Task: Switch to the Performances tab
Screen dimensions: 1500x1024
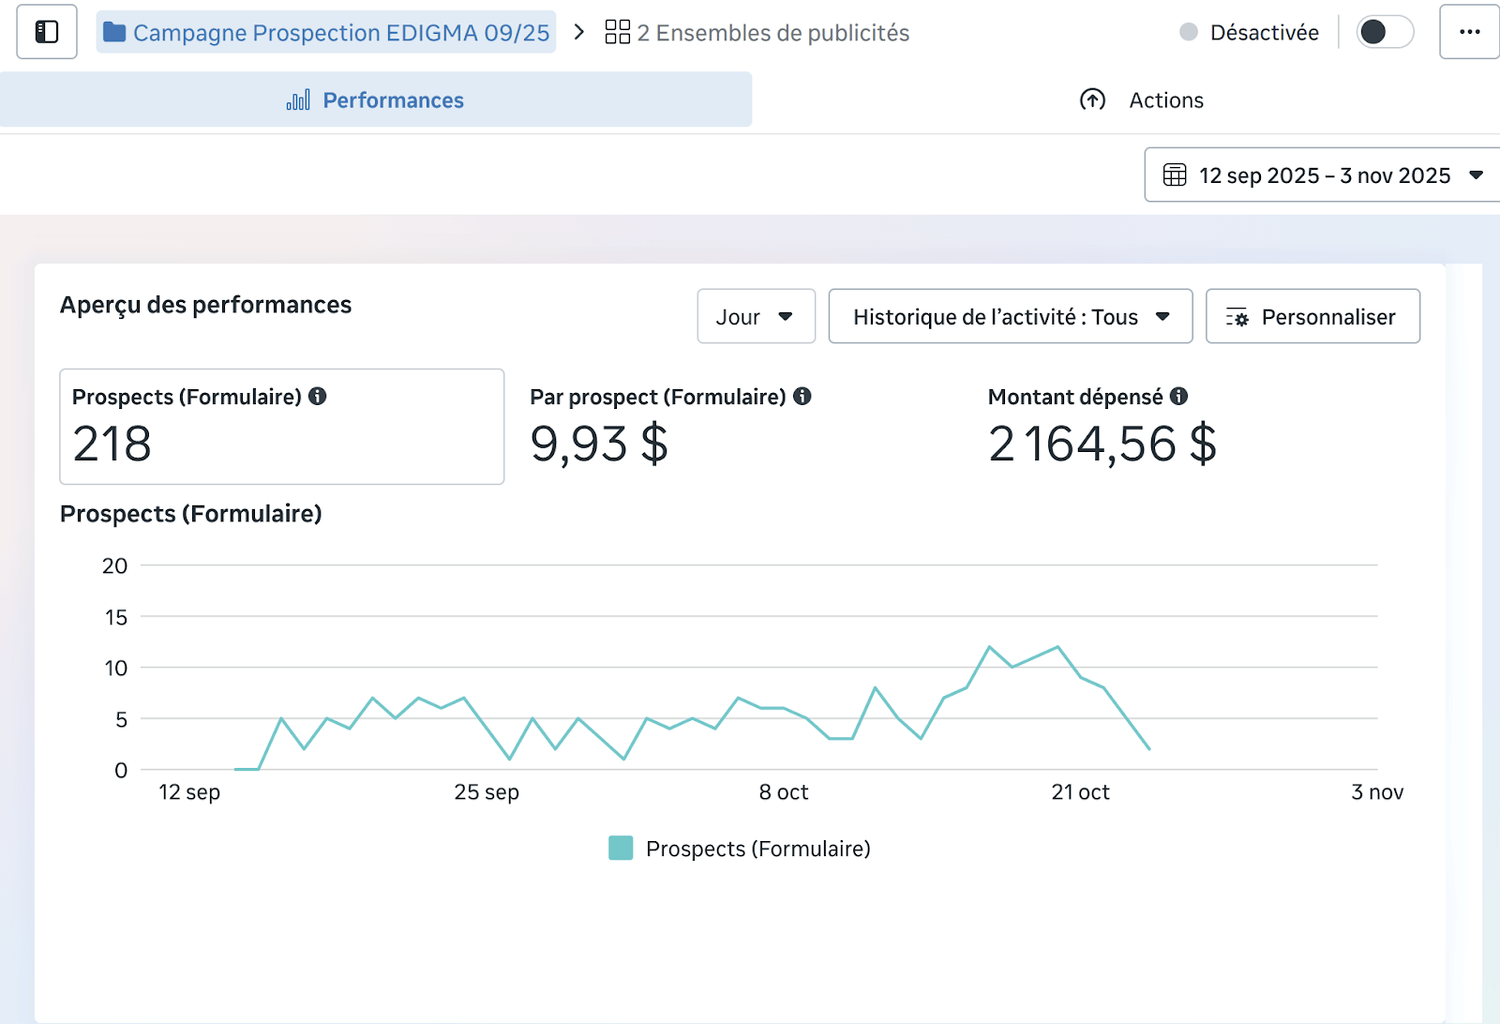Action: click(x=375, y=100)
